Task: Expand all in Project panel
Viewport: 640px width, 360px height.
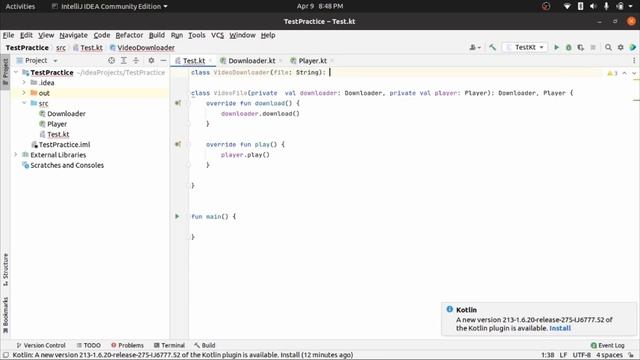Action: (x=124, y=60)
